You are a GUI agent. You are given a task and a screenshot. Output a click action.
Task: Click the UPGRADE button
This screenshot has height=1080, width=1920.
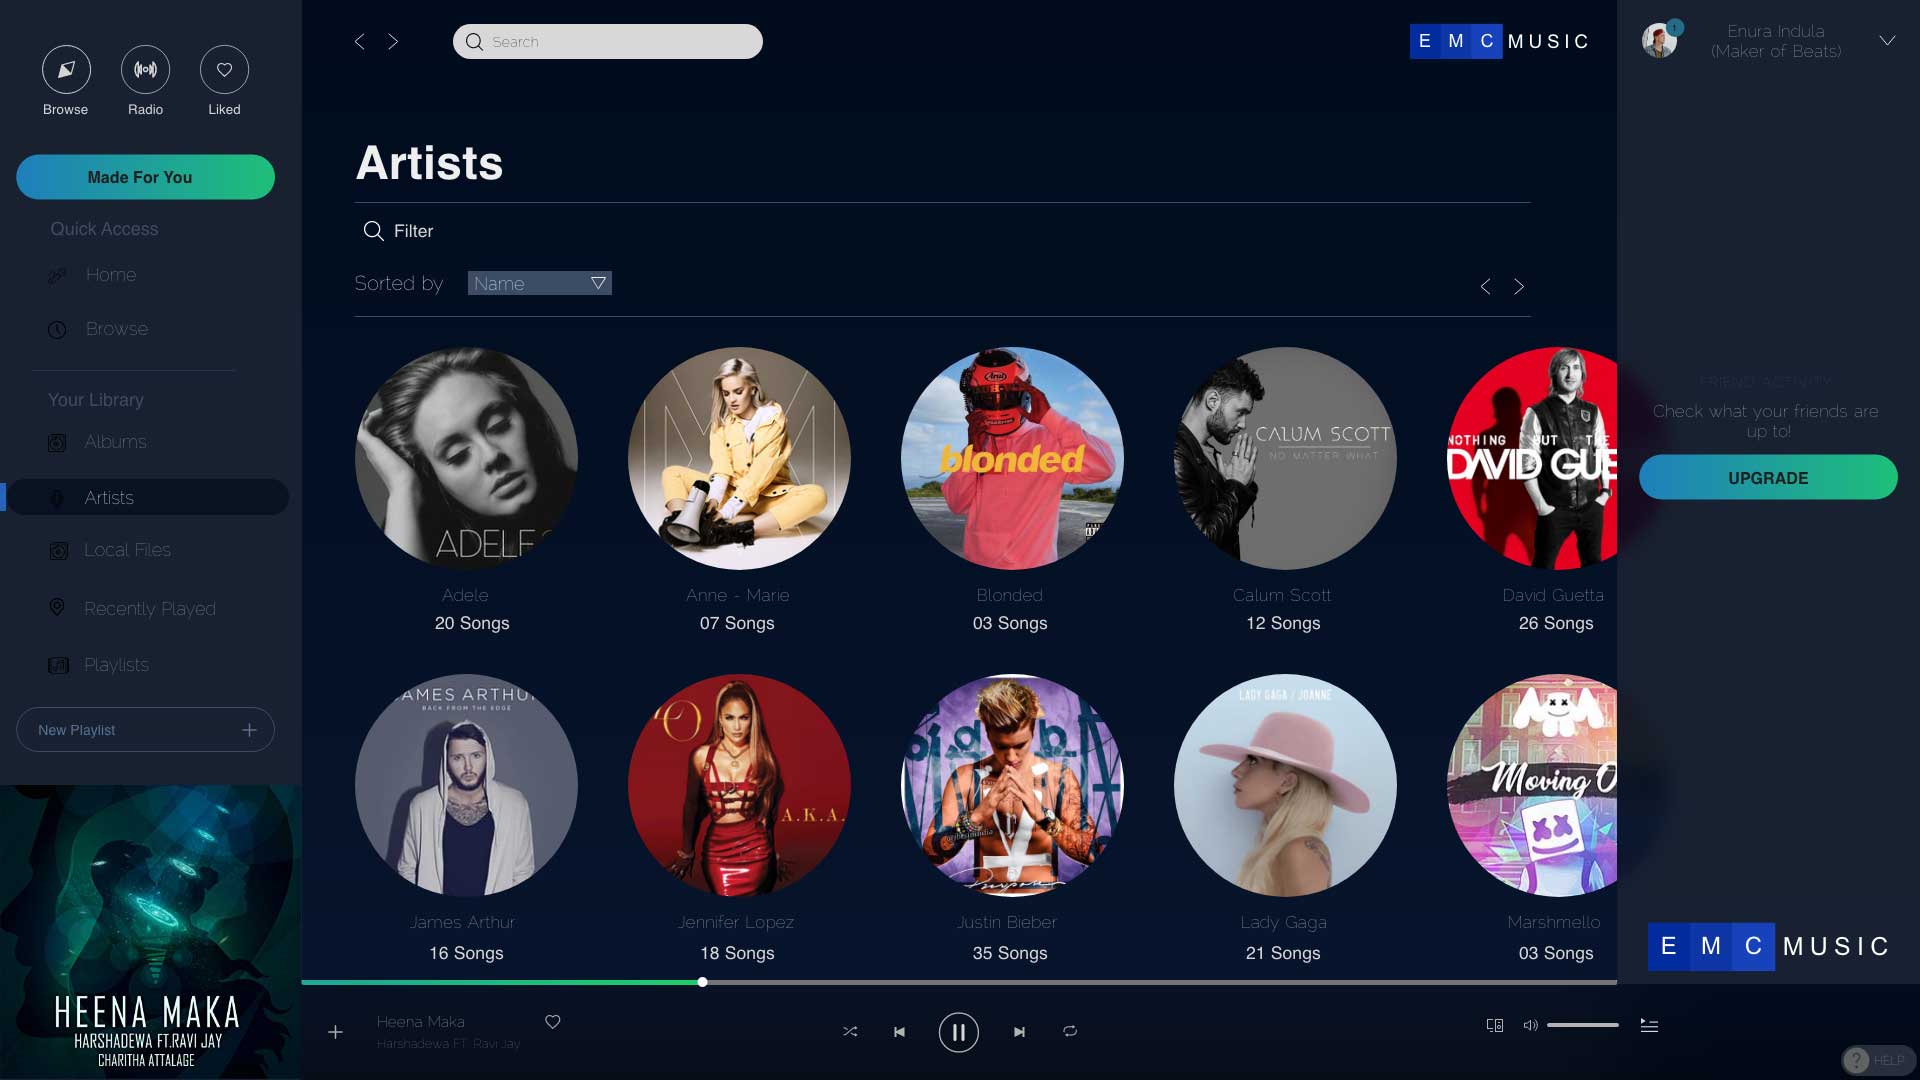(1768, 478)
